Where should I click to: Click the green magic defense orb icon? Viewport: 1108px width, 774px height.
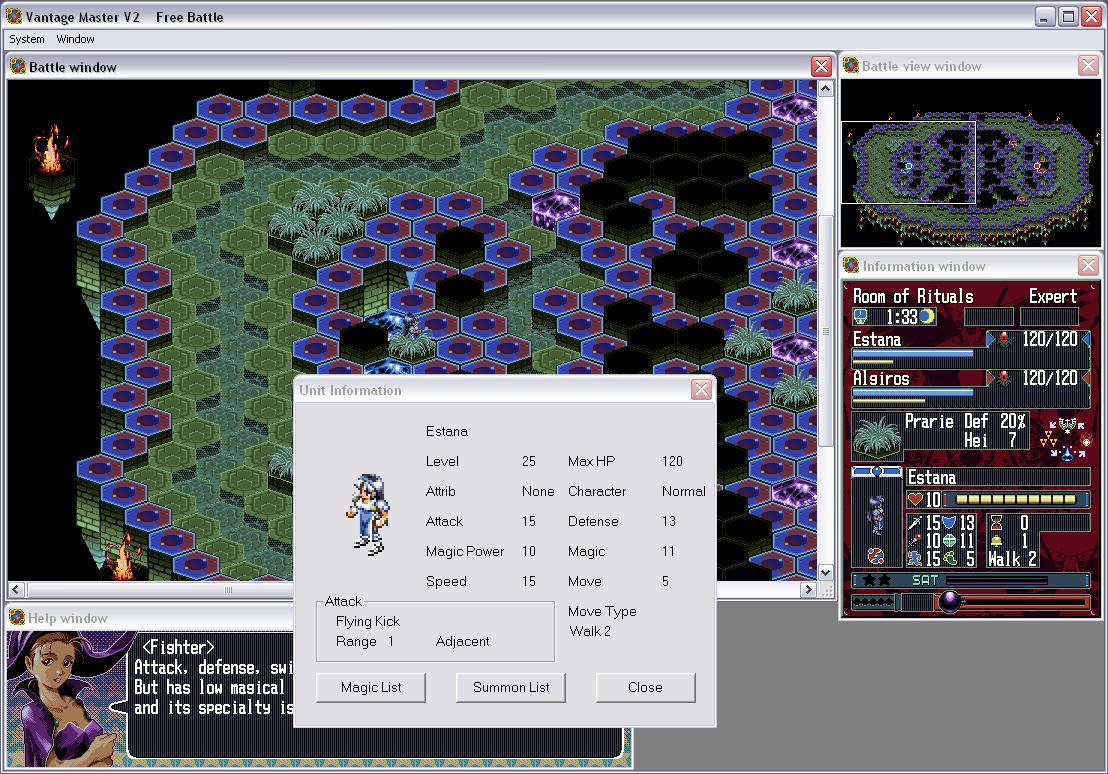point(949,541)
